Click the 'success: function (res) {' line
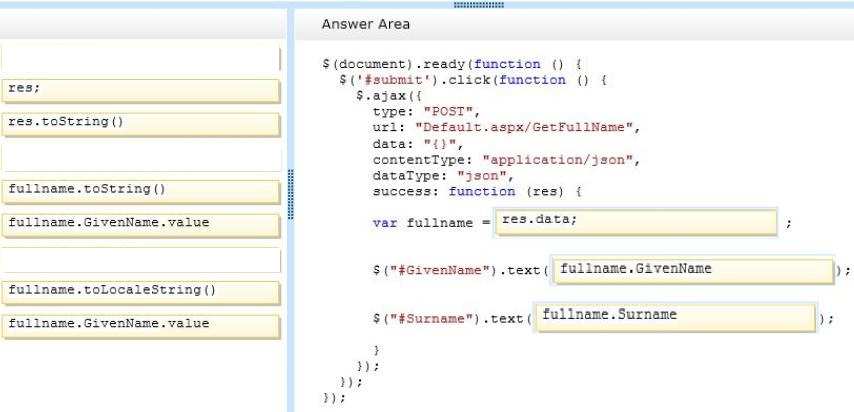This screenshot has height=412, width=854. tap(477, 192)
